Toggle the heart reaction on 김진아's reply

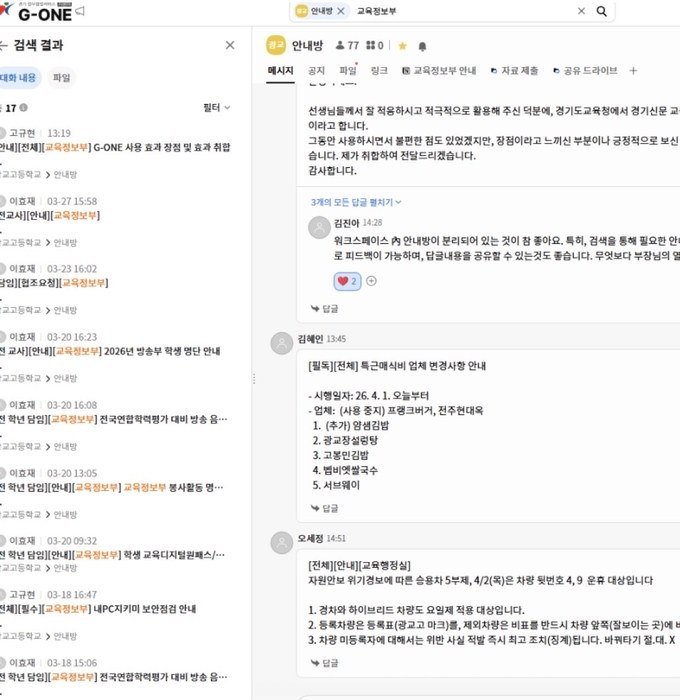[348, 281]
